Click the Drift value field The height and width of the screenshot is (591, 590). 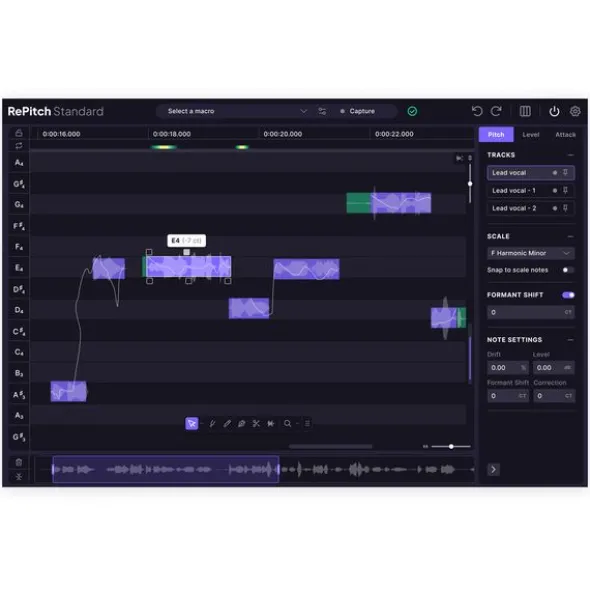507,367
